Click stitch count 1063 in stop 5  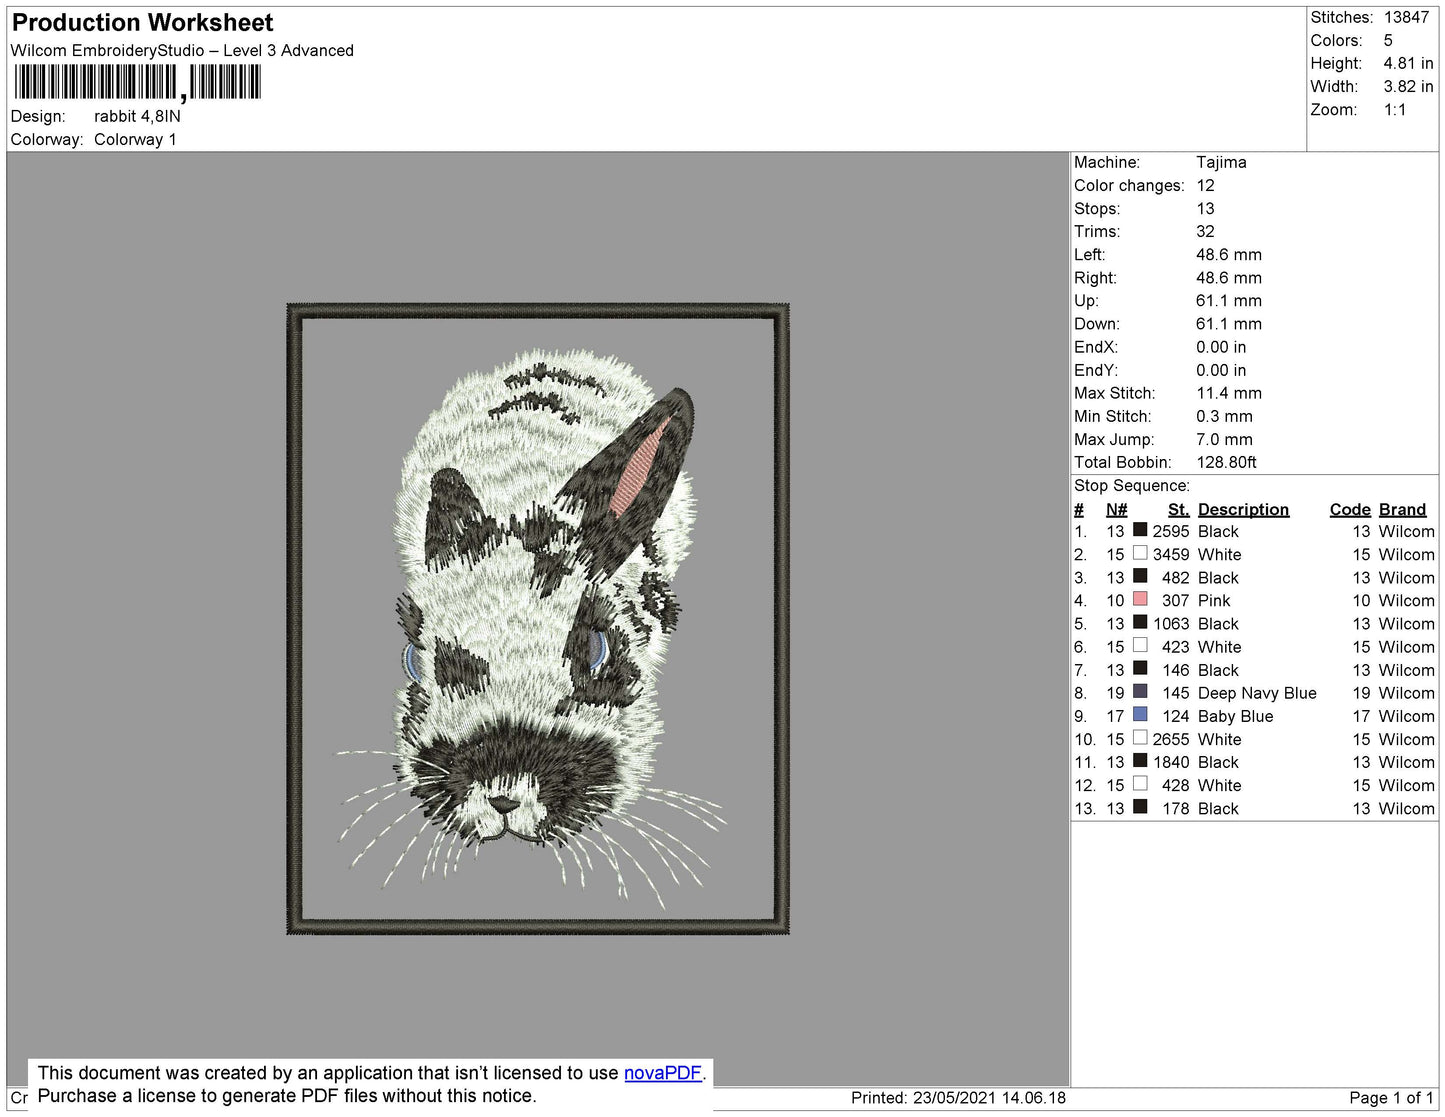1170,623
